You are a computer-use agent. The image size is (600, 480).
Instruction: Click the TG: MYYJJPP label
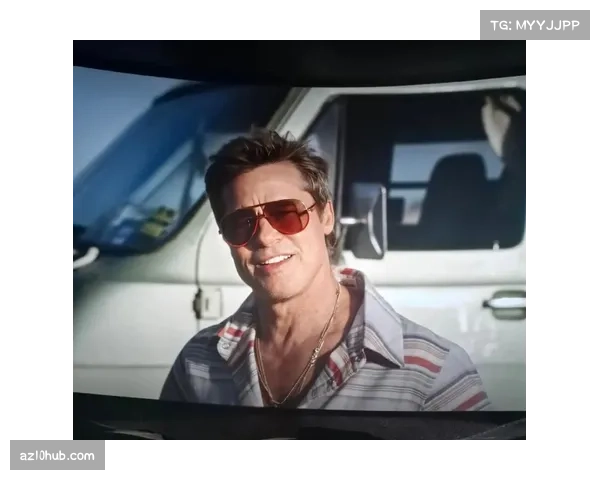535,25
